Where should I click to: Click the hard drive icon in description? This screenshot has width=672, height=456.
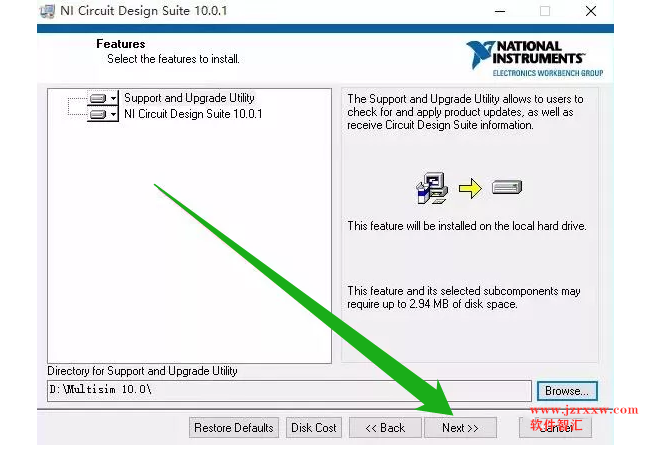tap(507, 187)
